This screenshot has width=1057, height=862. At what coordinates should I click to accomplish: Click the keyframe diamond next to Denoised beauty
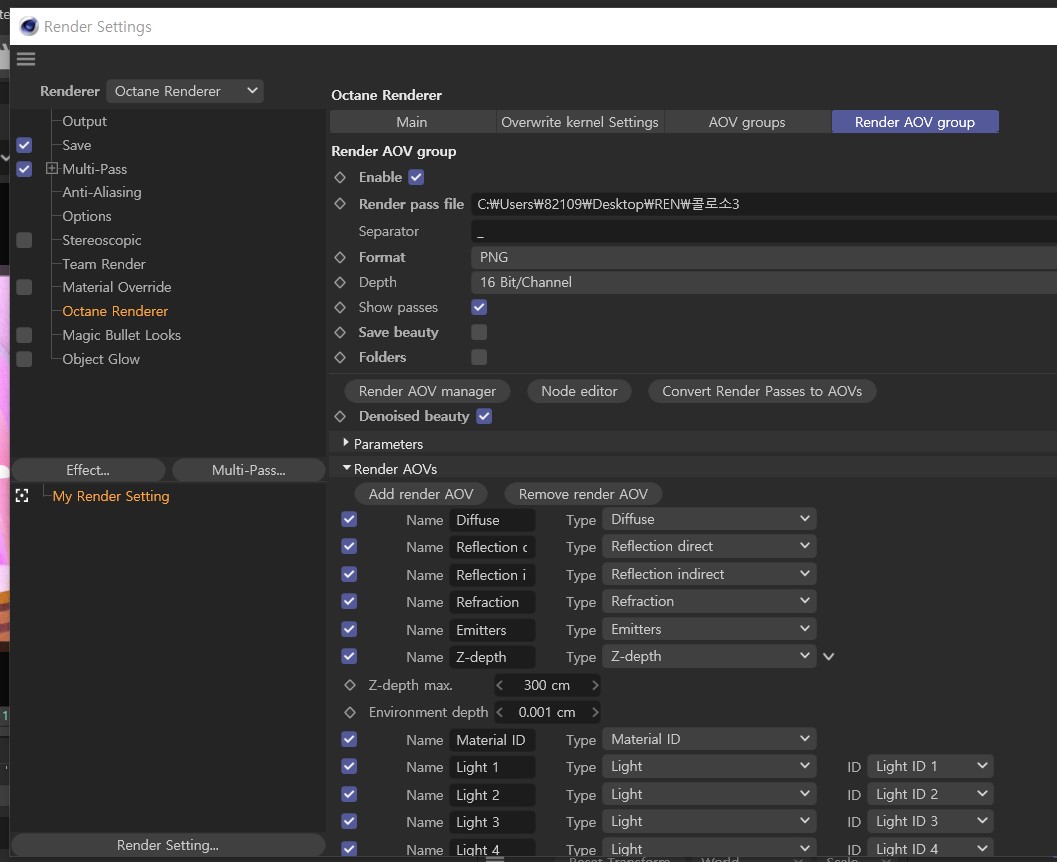pyautogui.click(x=340, y=417)
